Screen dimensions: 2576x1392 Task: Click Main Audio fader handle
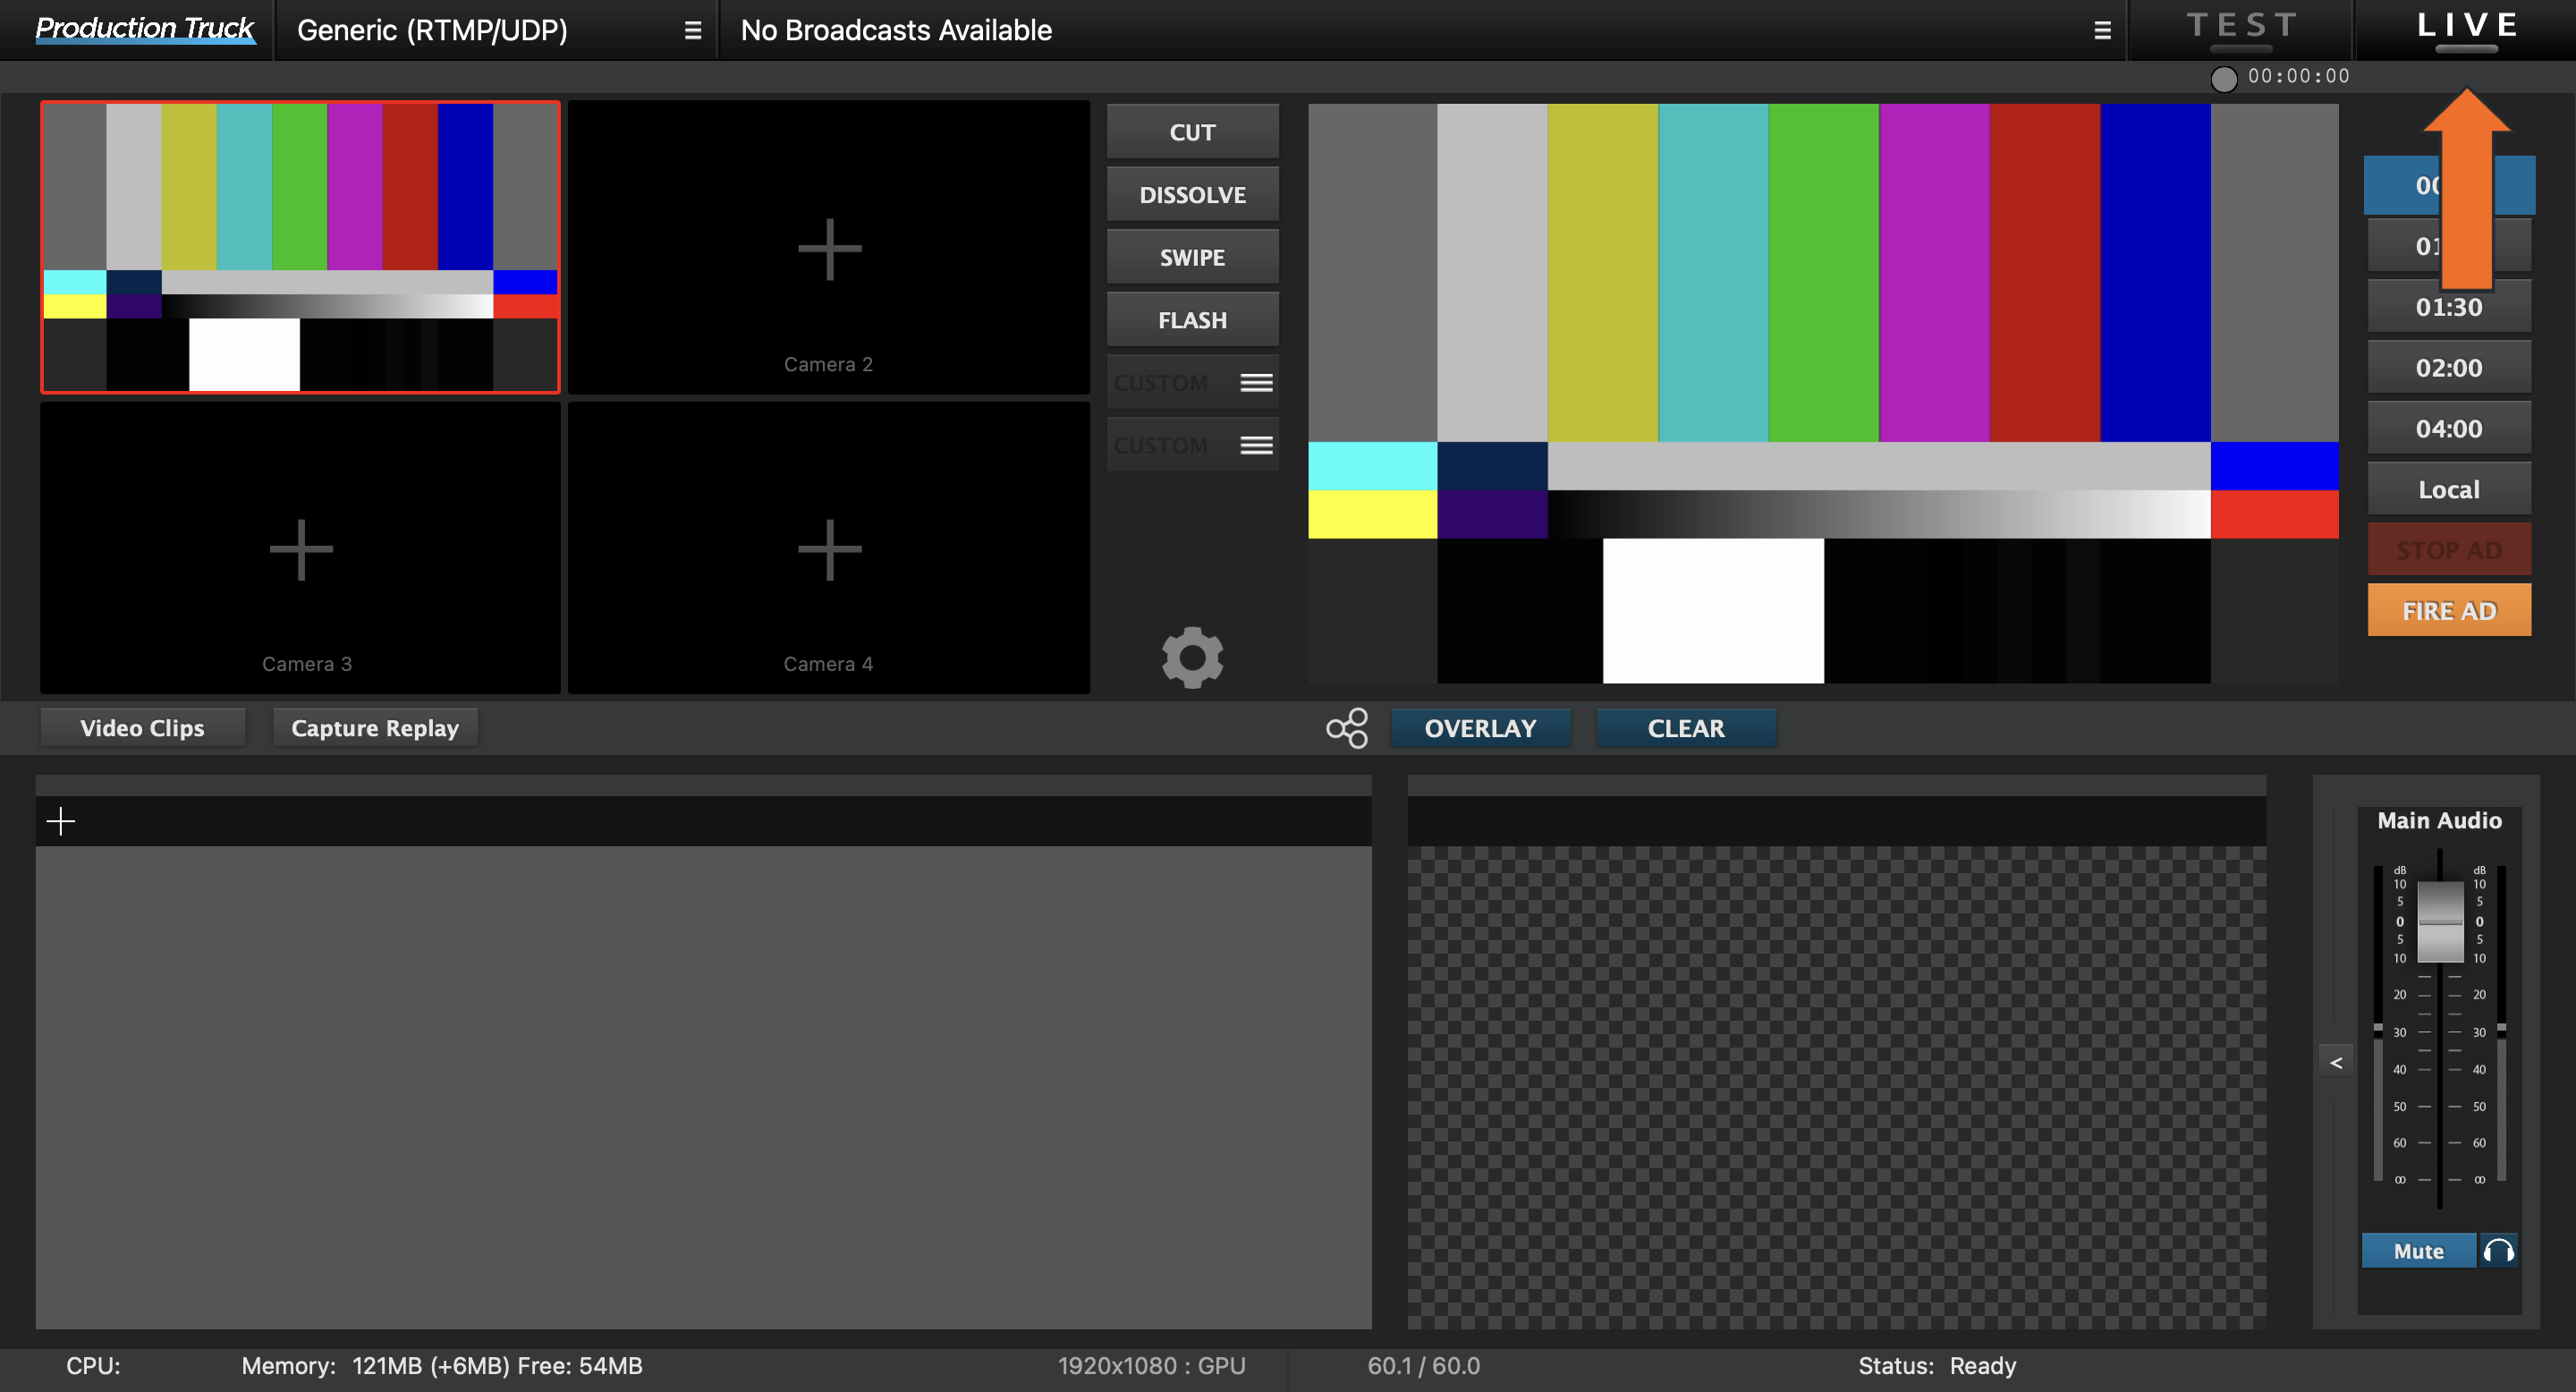pos(2440,921)
